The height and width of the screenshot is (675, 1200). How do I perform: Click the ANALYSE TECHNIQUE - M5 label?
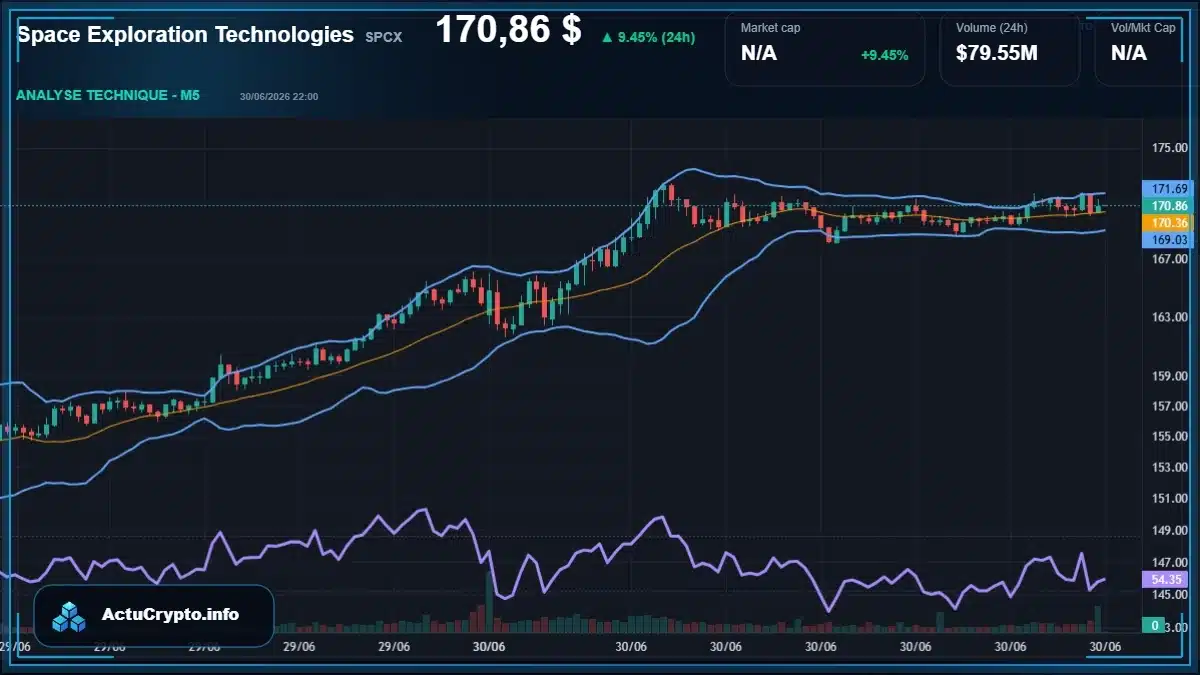click(108, 96)
